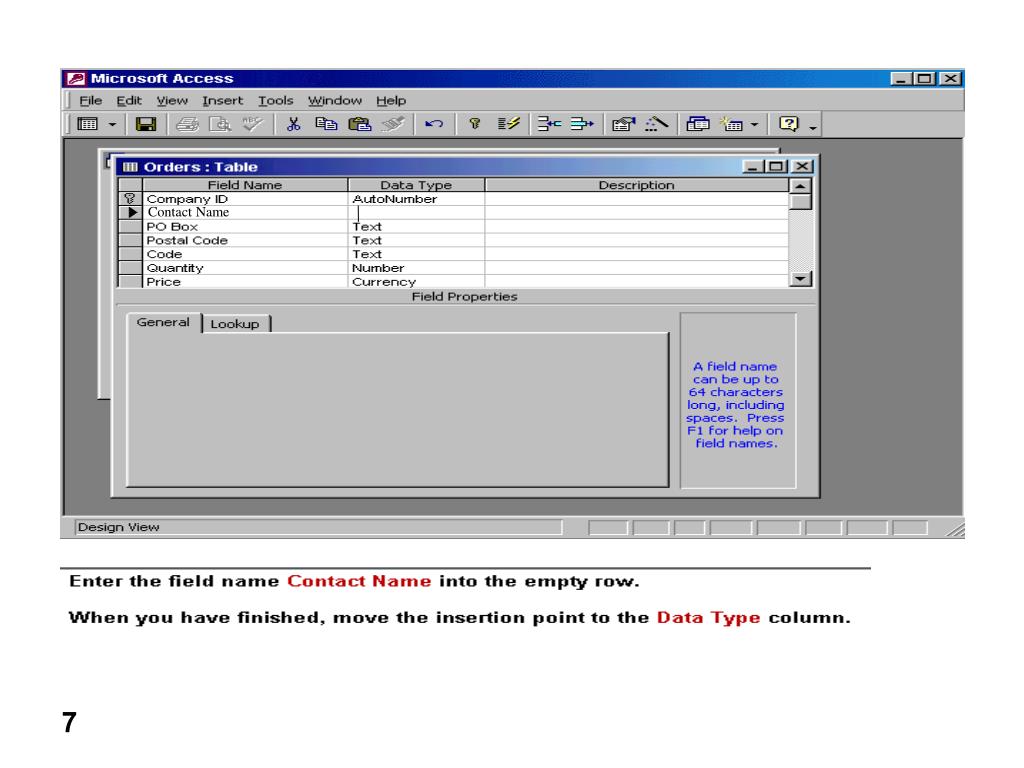Select the Company ID row selector with key

130,199
